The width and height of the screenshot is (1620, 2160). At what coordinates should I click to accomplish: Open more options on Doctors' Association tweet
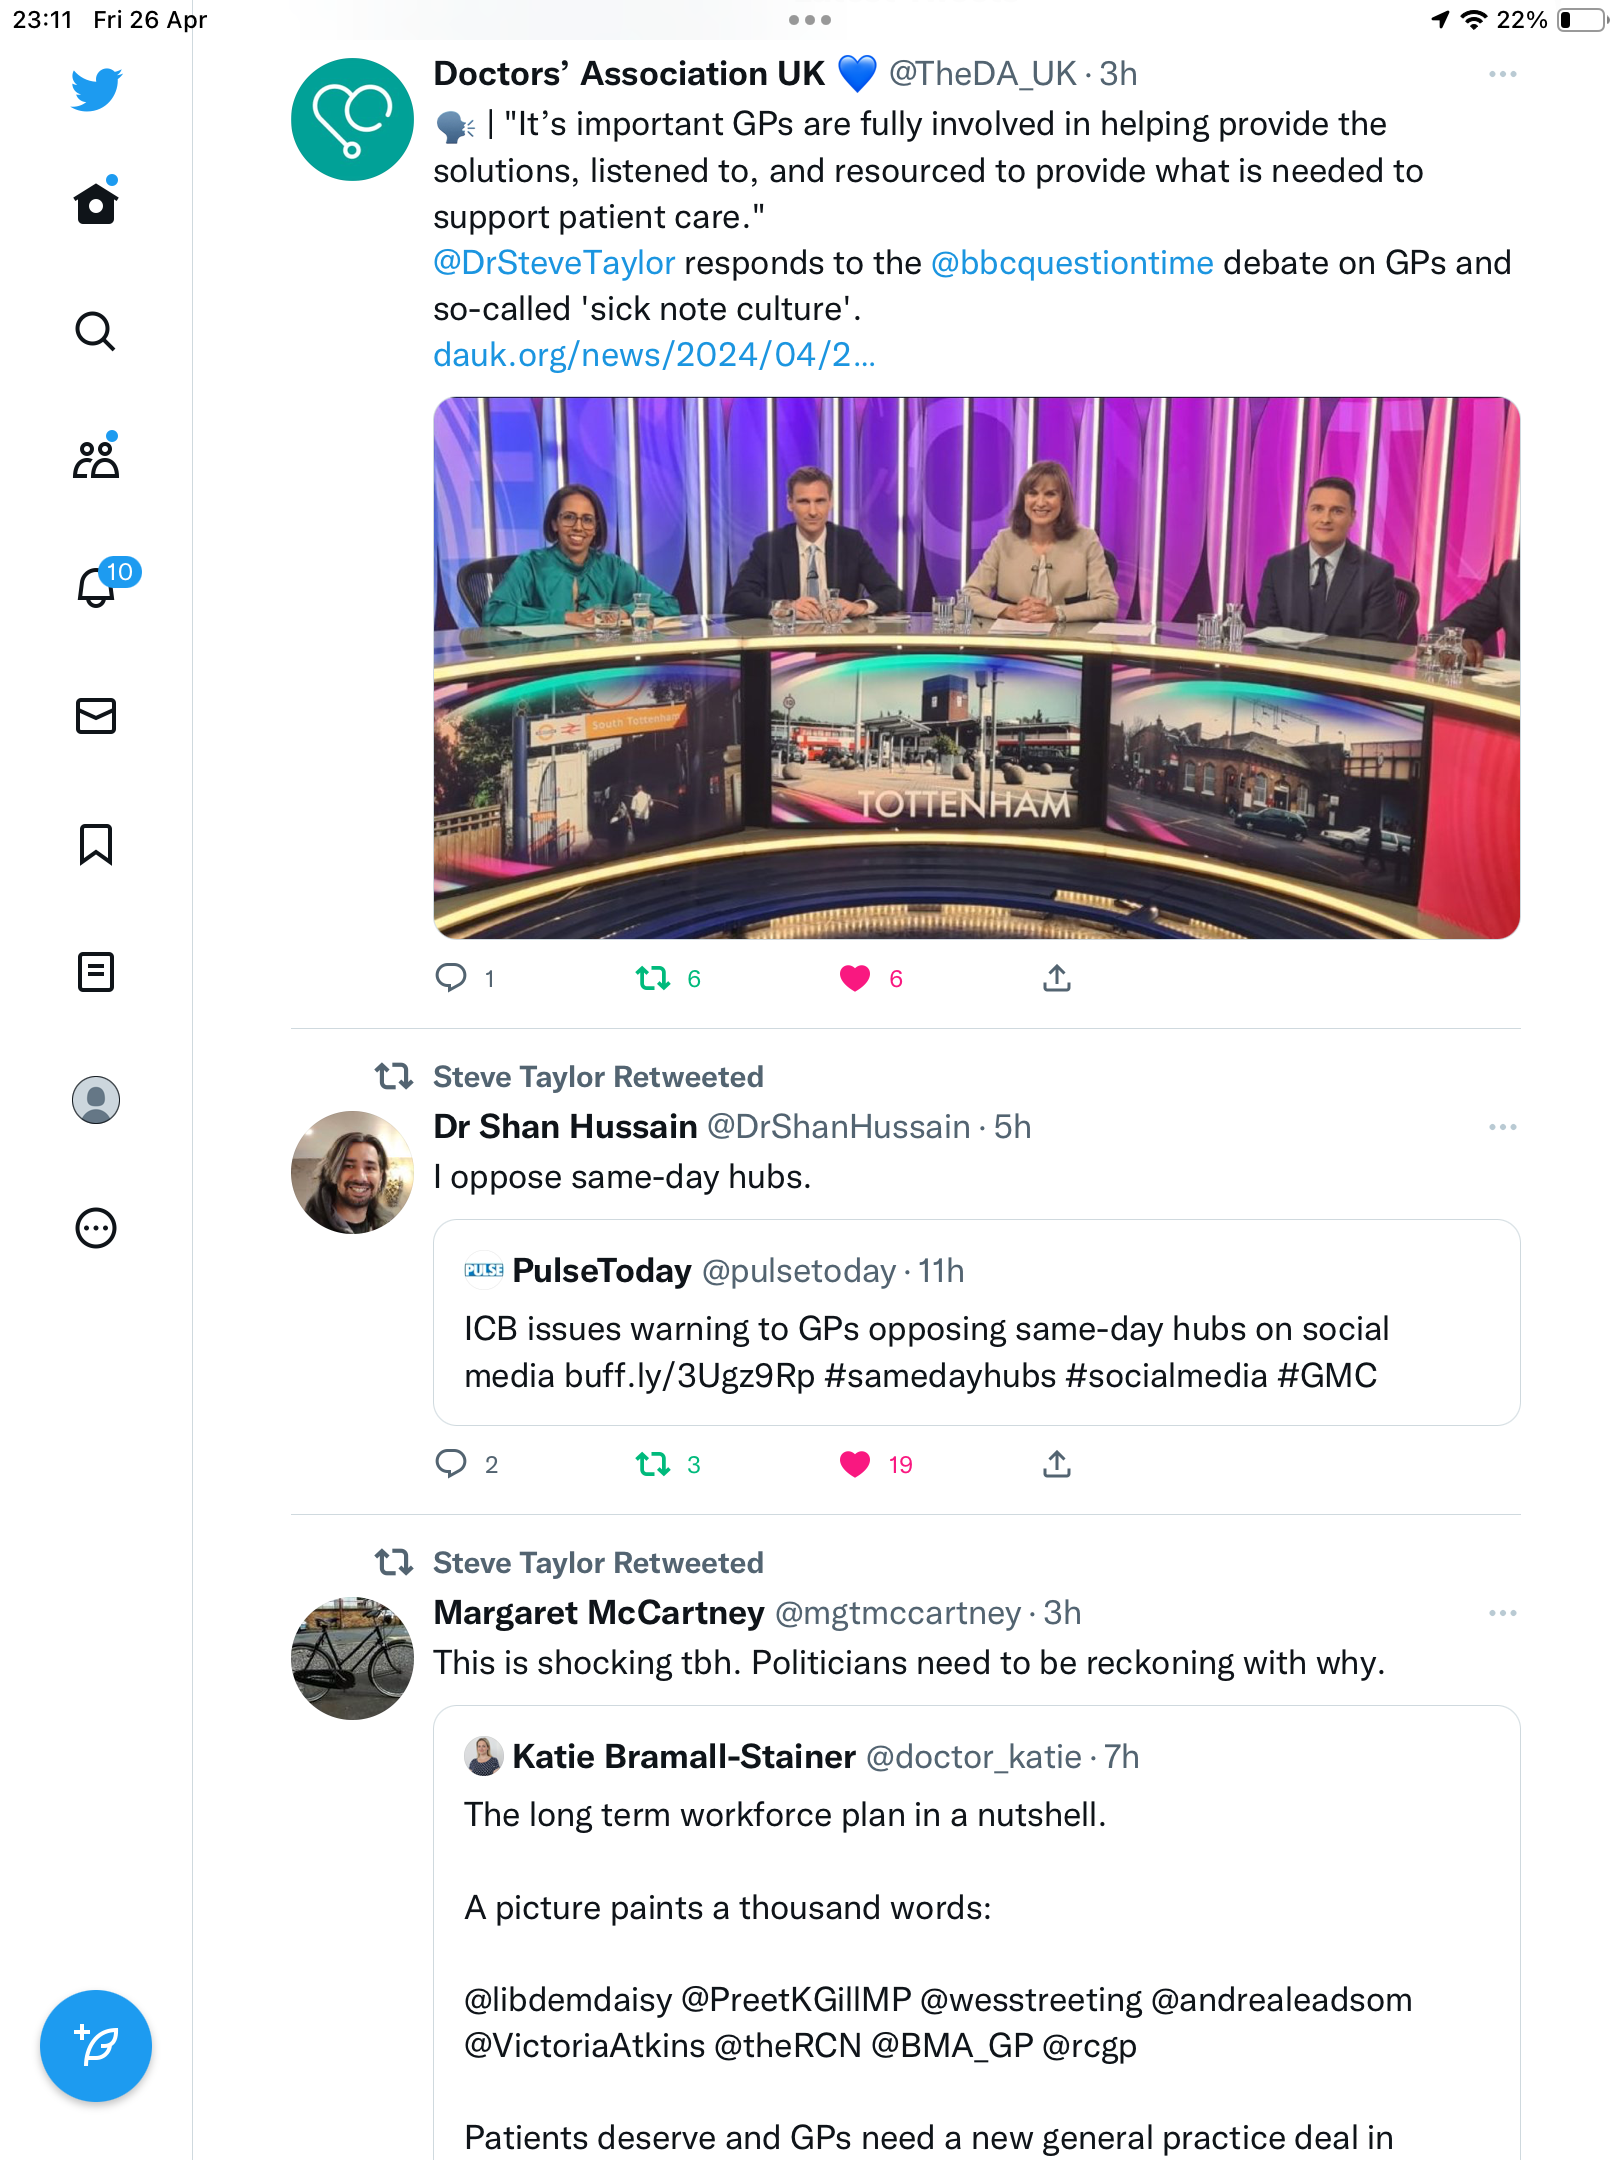1502,75
